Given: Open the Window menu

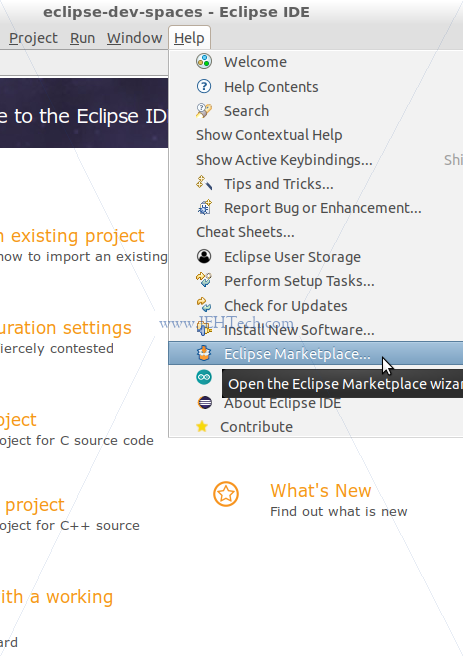Looking at the screenshot, I should tap(134, 38).
